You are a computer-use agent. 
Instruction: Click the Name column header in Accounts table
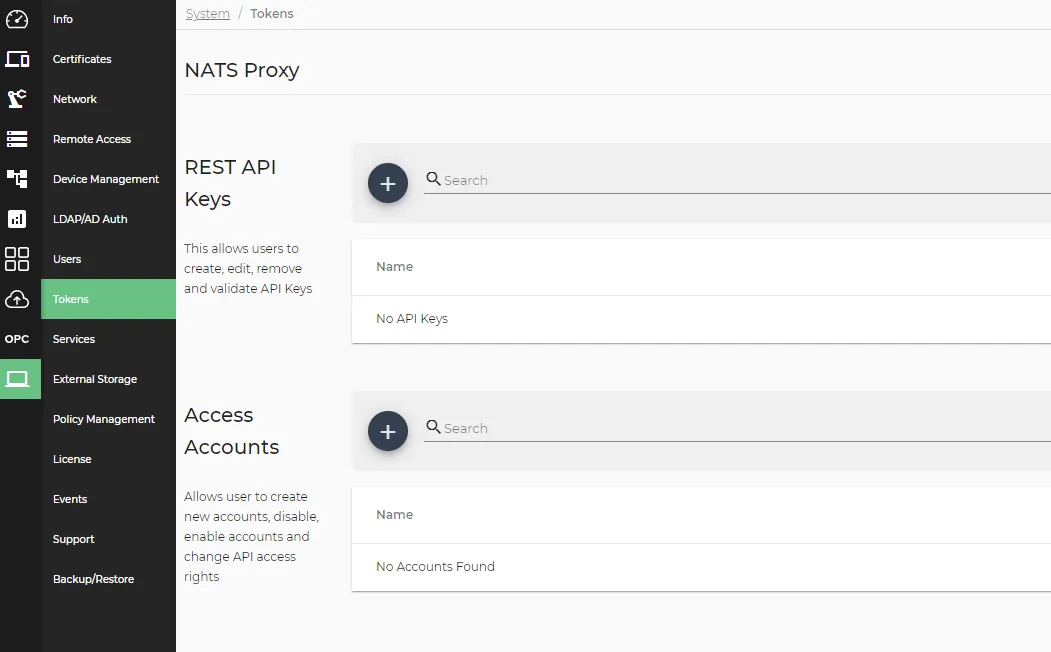point(394,515)
